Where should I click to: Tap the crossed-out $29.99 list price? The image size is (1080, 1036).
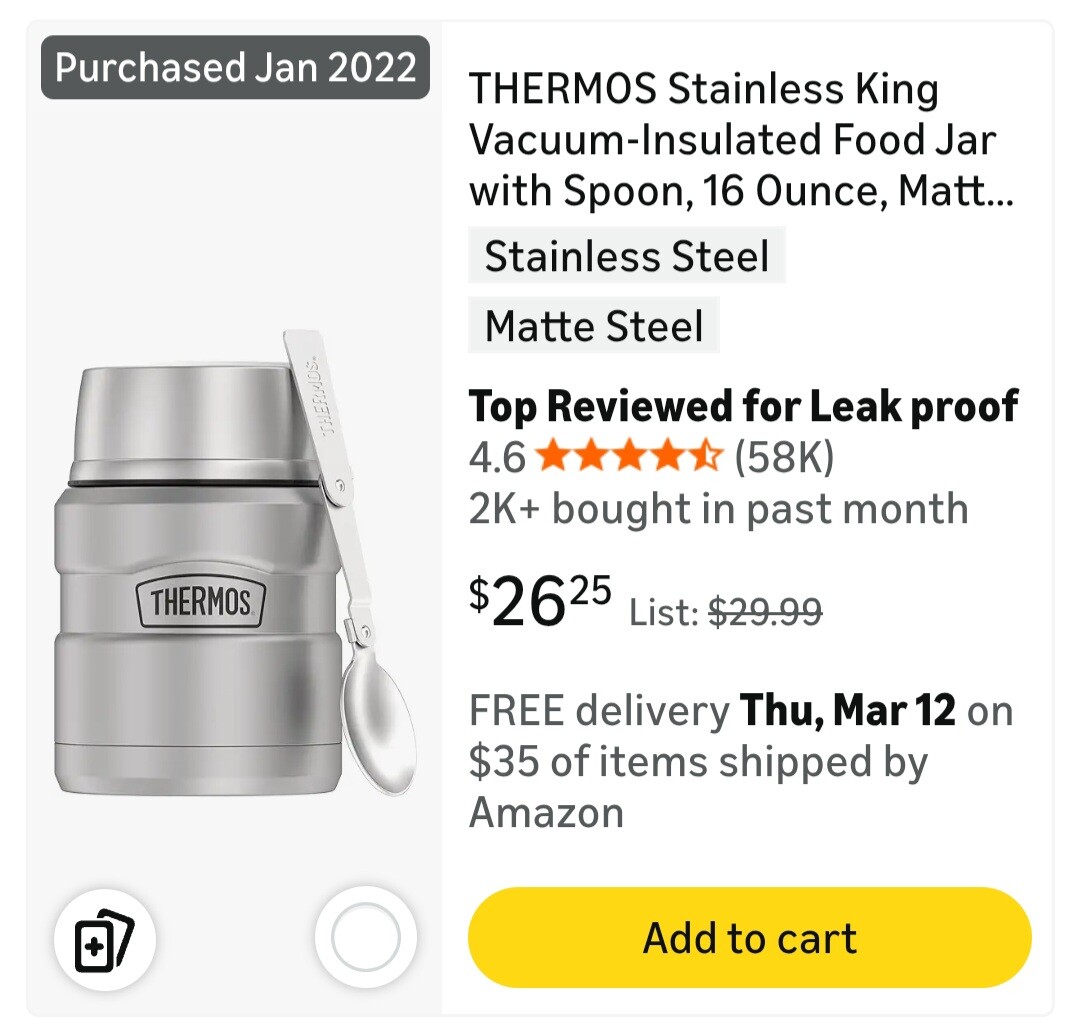pos(765,610)
